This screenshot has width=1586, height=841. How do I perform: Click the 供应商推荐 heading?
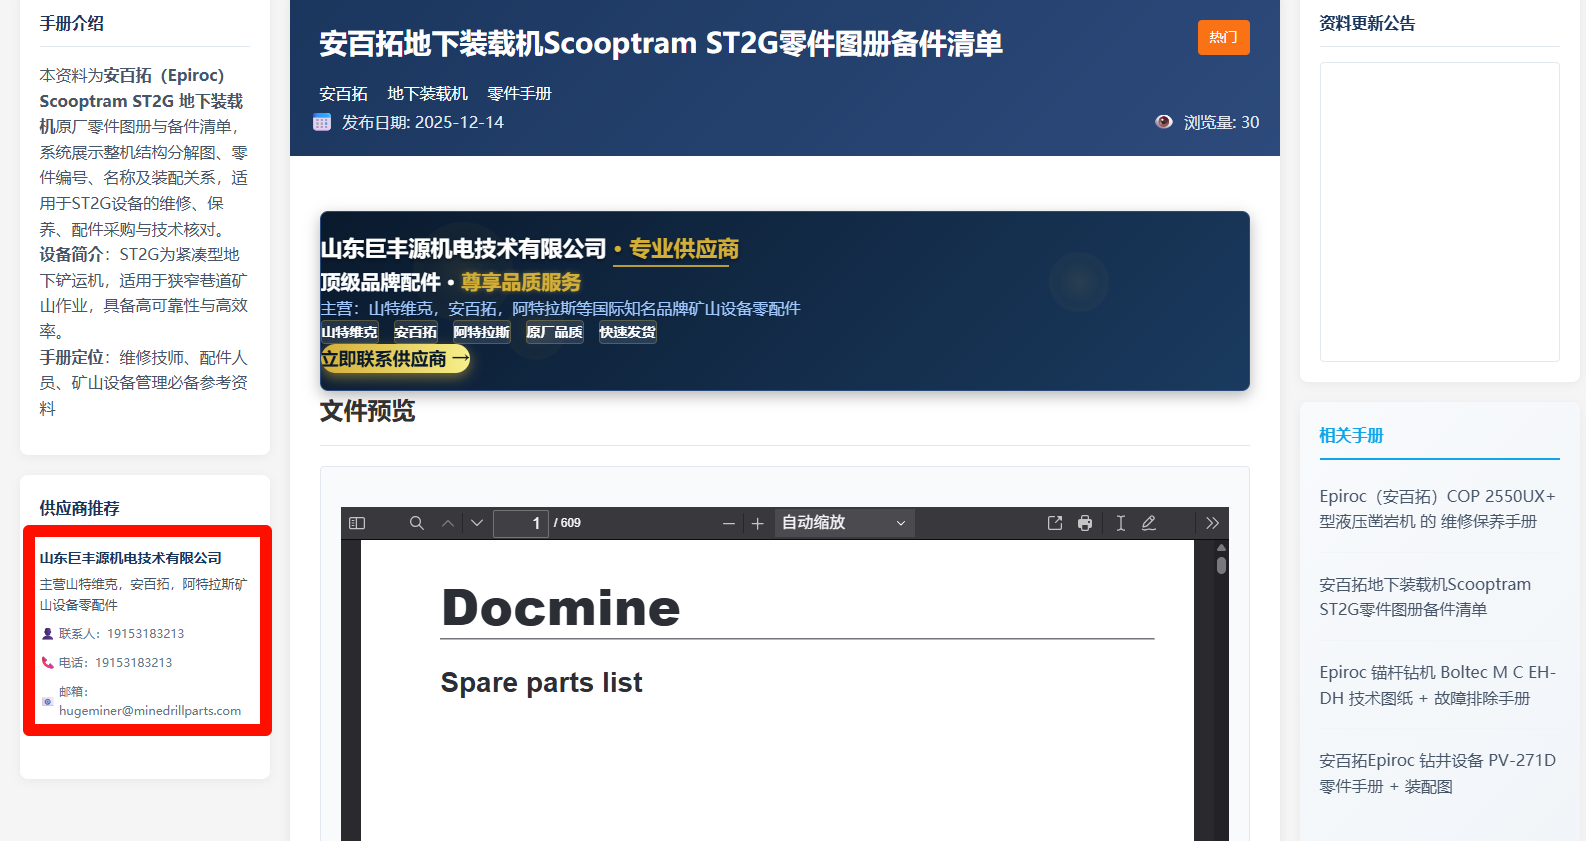[x=80, y=508]
